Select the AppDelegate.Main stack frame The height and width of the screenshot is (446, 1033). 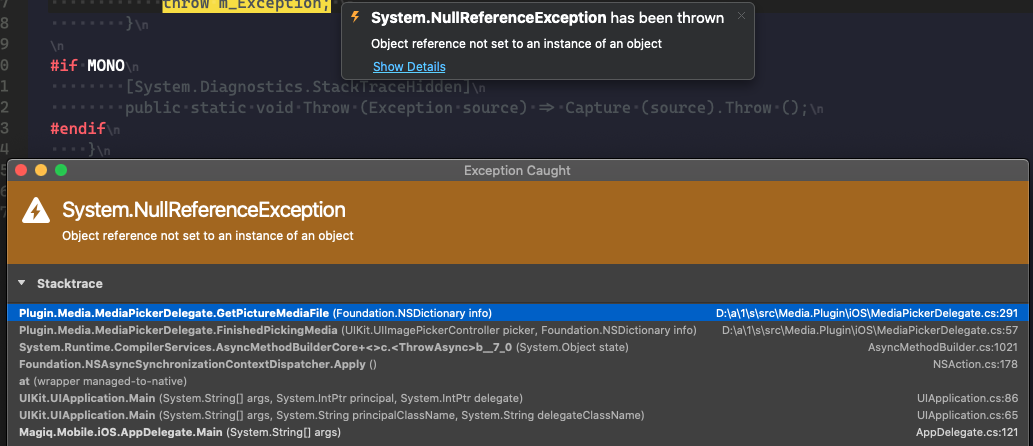coord(517,433)
